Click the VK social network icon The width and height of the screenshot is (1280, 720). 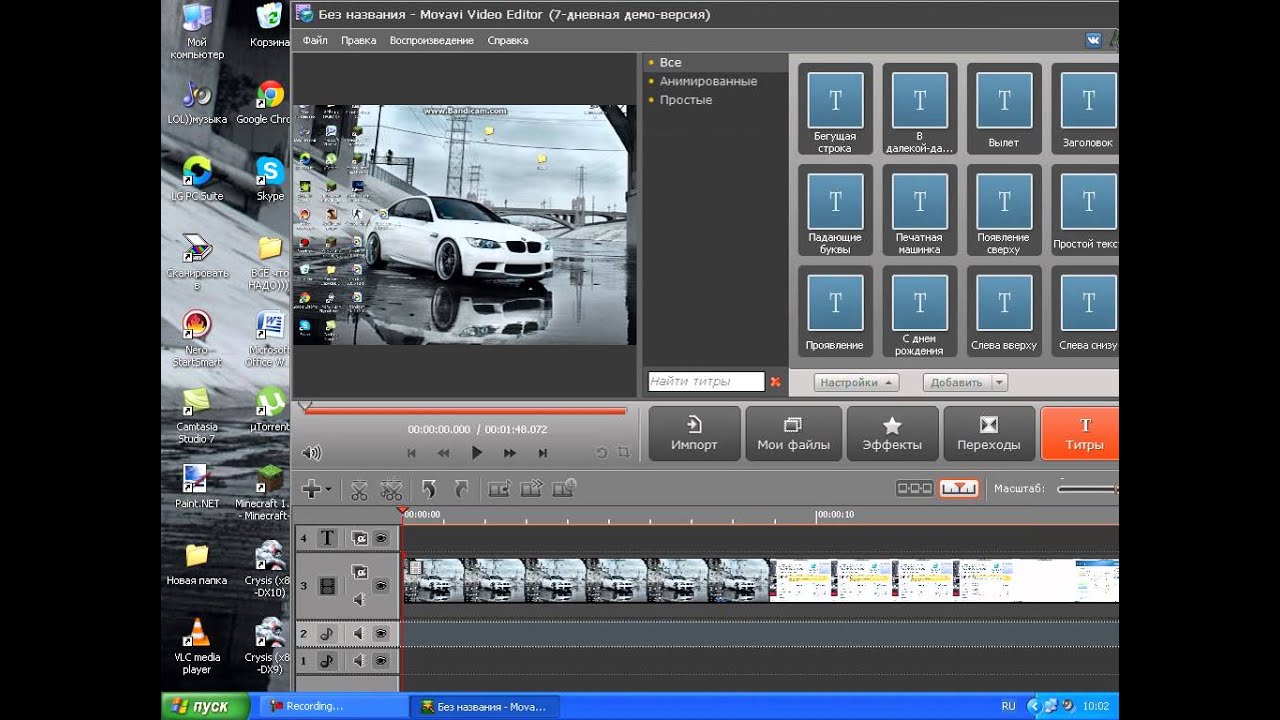tap(1093, 40)
